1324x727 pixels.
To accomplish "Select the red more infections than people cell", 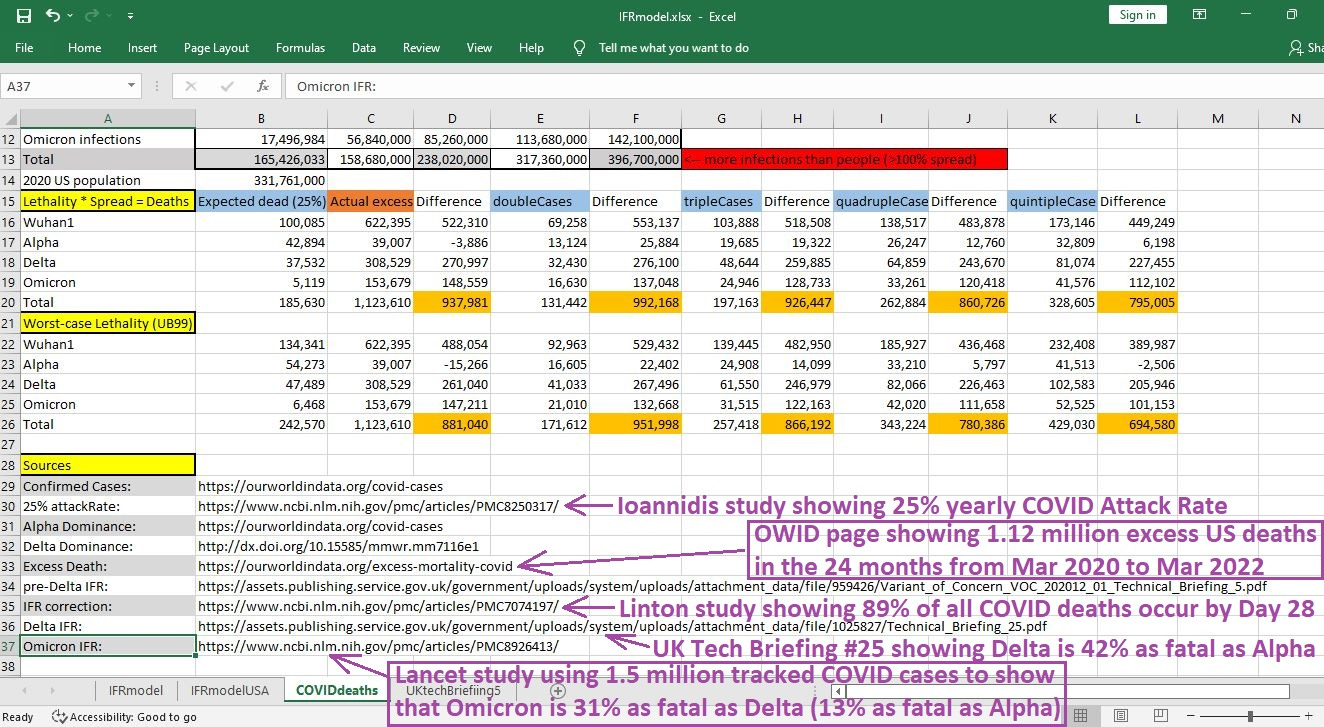I will point(844,159).
